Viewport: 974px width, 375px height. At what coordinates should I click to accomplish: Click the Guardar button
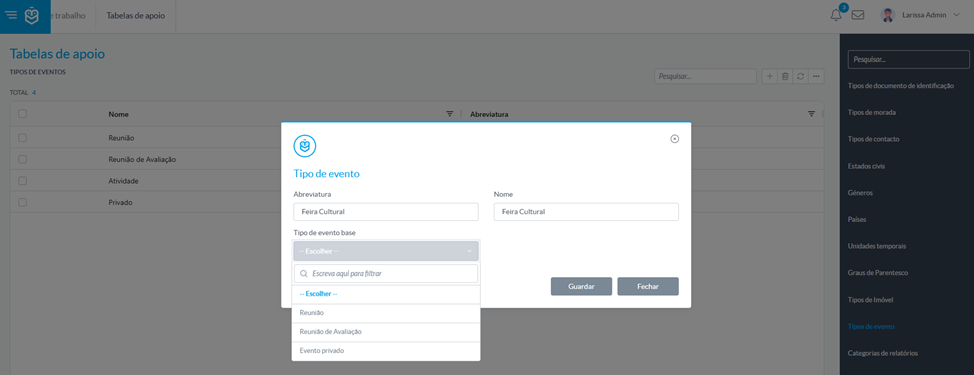click(581, 287)
